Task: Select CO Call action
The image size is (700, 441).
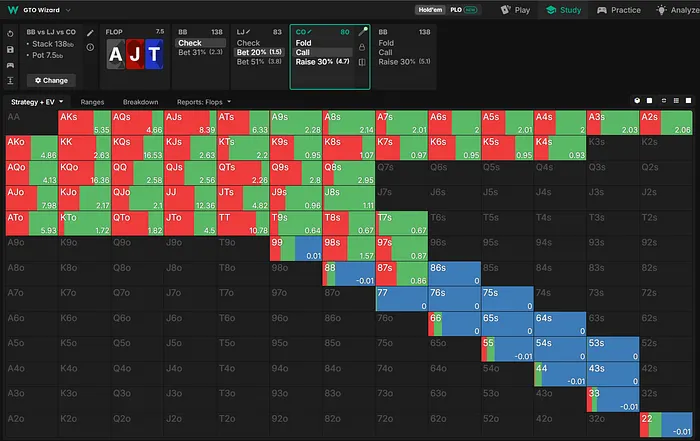Action: 323,52
